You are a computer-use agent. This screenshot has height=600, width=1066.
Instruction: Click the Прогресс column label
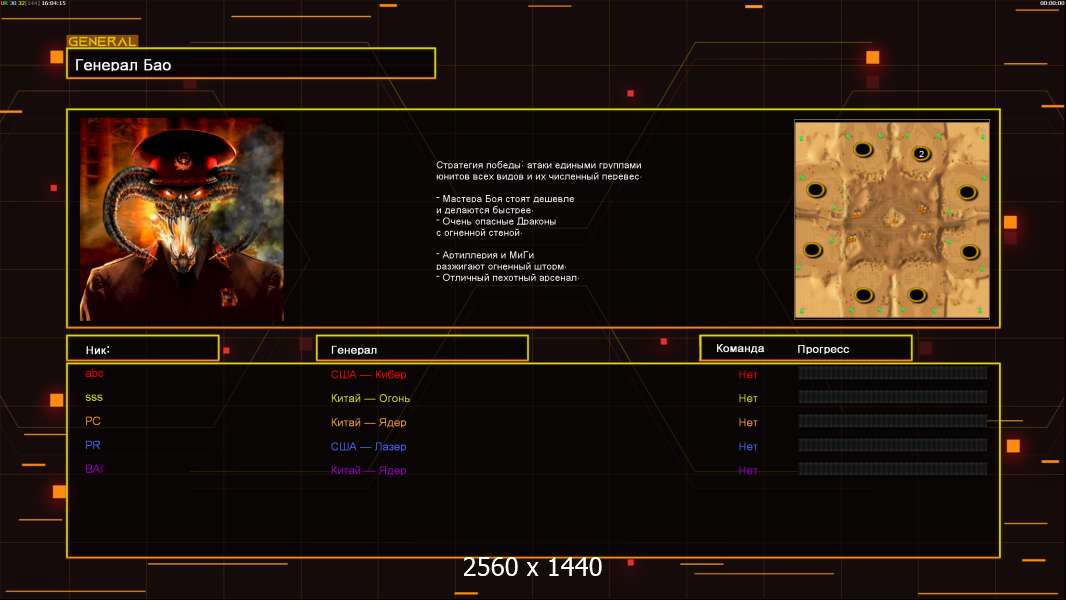(x=823, y=349)
